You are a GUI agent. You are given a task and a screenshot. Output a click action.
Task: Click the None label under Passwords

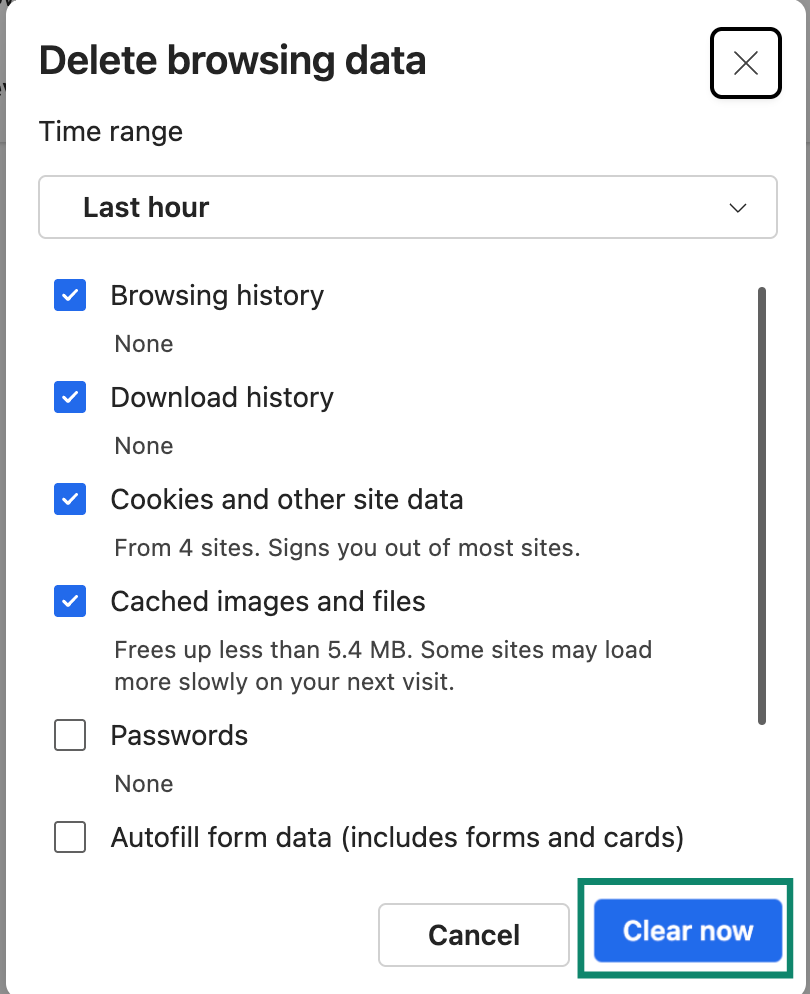(x=143, y=783)
